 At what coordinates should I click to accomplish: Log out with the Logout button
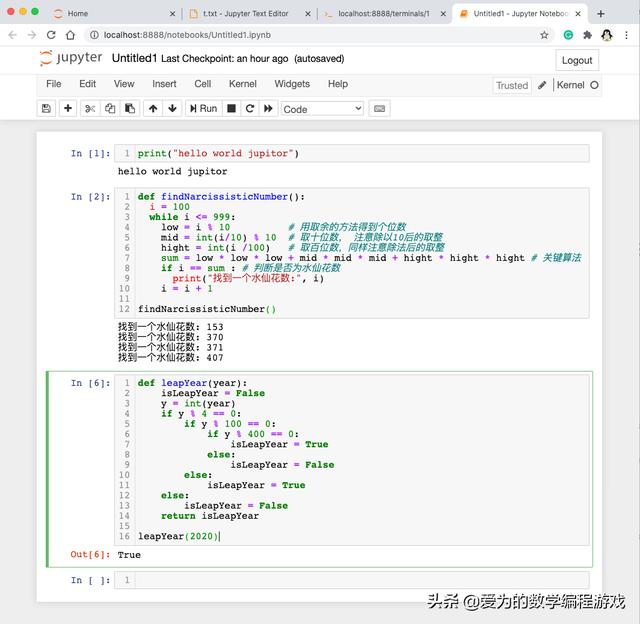577,60
